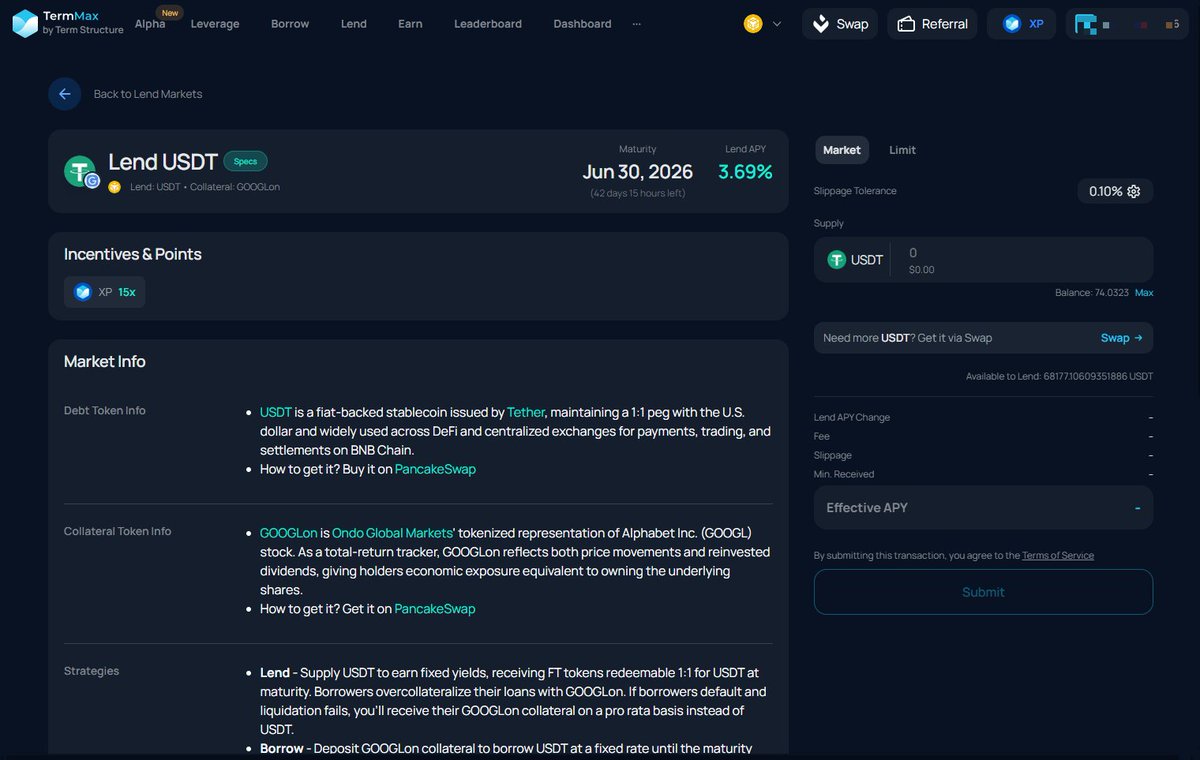
Task: Click the Effective APY row
Action: 983,508
